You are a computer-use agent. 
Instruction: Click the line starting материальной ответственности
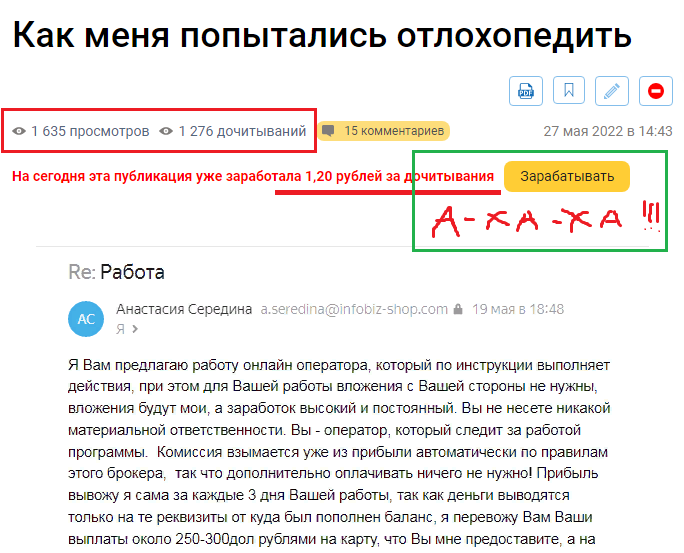325,430
